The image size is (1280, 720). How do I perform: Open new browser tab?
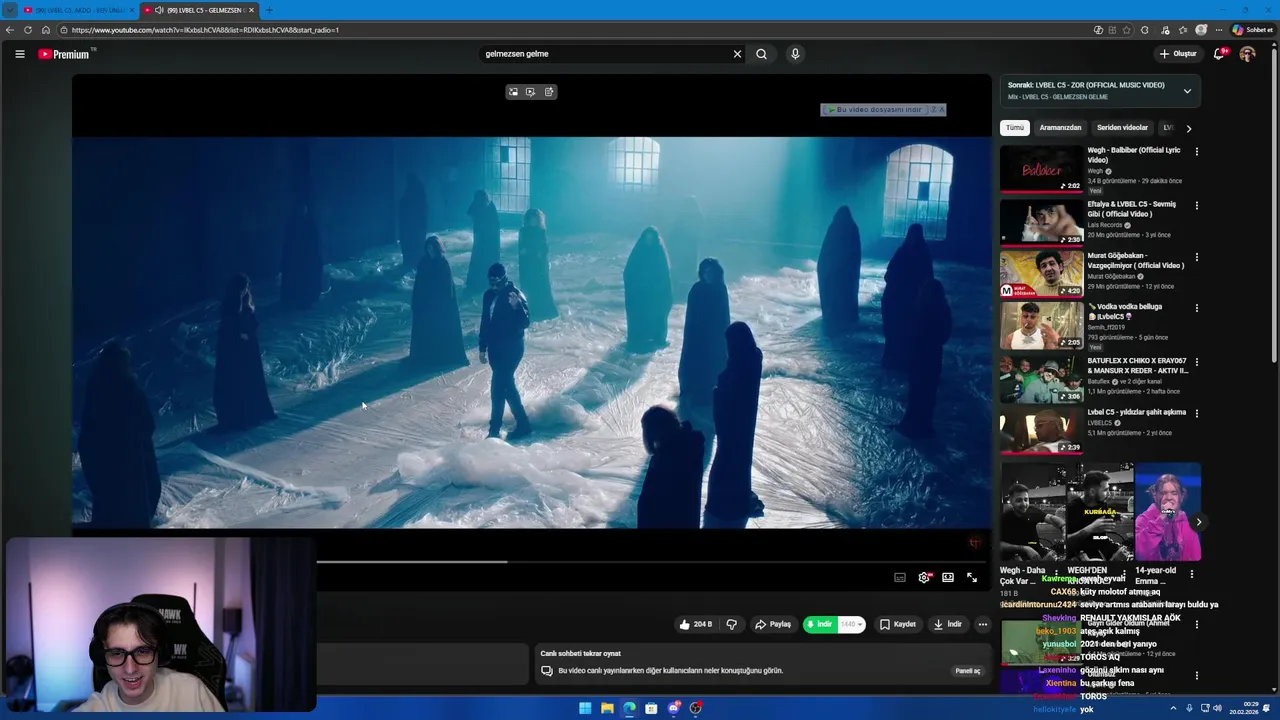(x=269, y=10)
